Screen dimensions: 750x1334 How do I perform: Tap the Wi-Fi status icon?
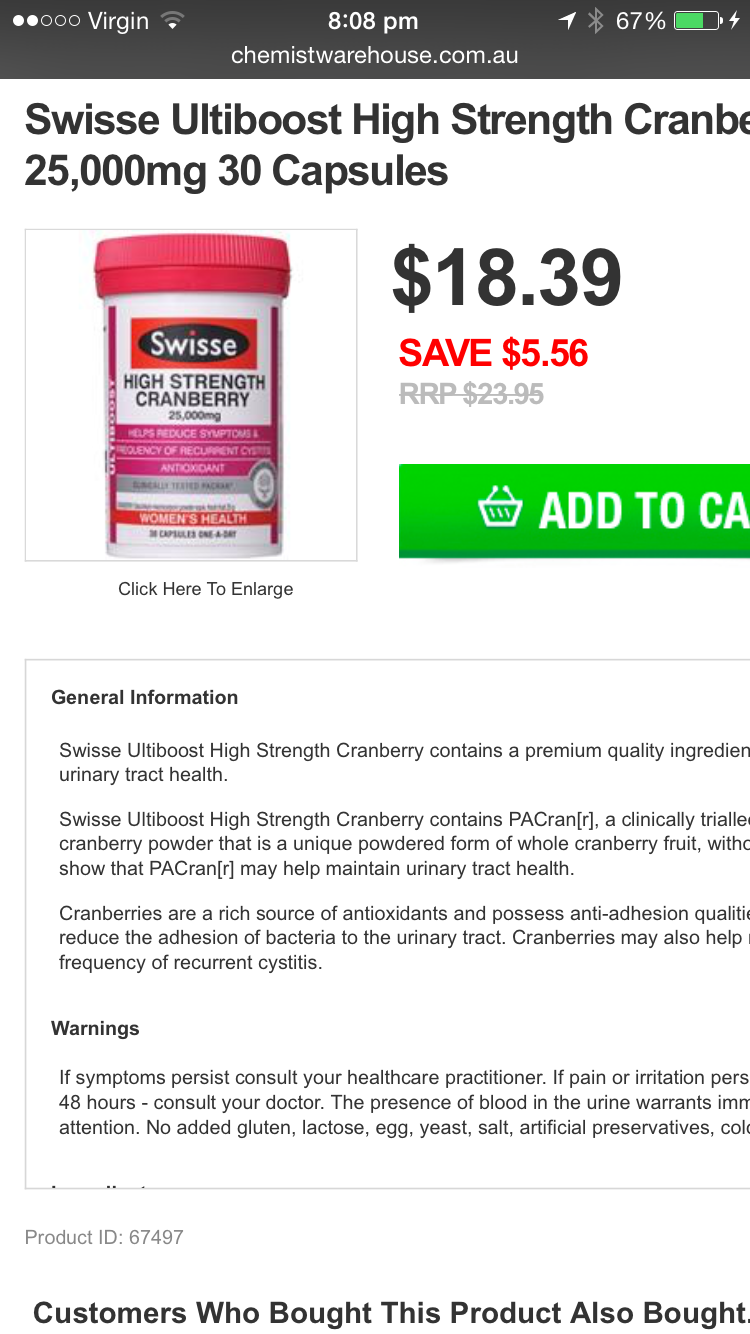tap(173, 20)
